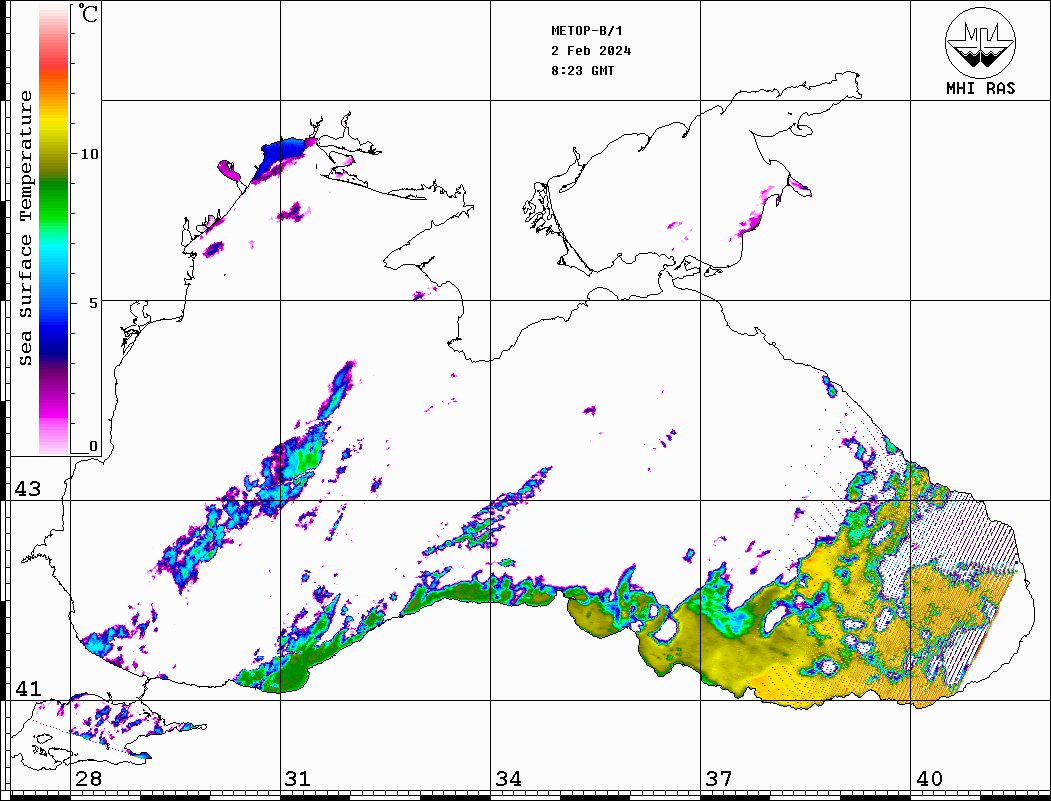The image size is (1051, 801).
Task: Click the date 2 Feb 2024
Action: [591, 51]
